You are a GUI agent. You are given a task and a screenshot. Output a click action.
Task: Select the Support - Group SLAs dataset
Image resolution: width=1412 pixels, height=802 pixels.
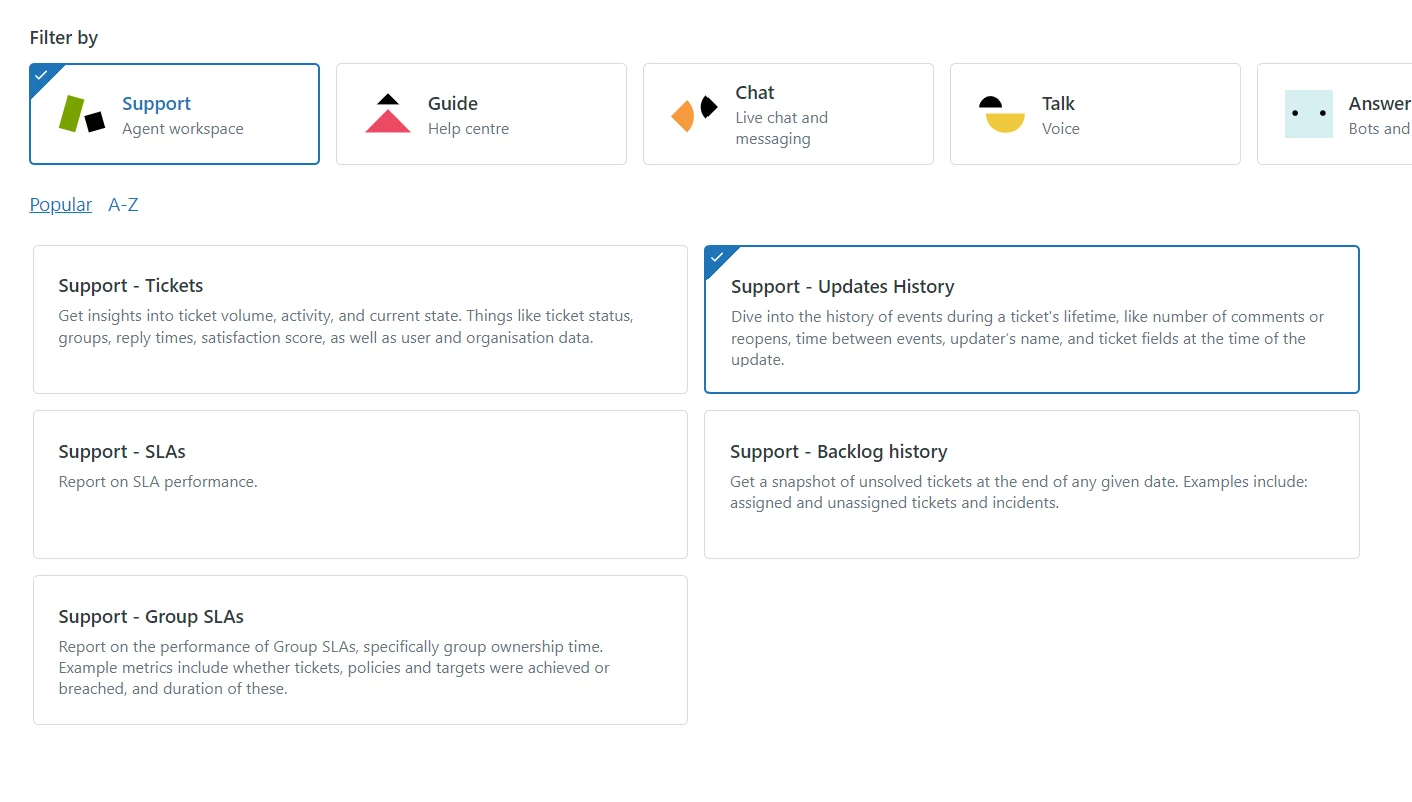(360, 650)
